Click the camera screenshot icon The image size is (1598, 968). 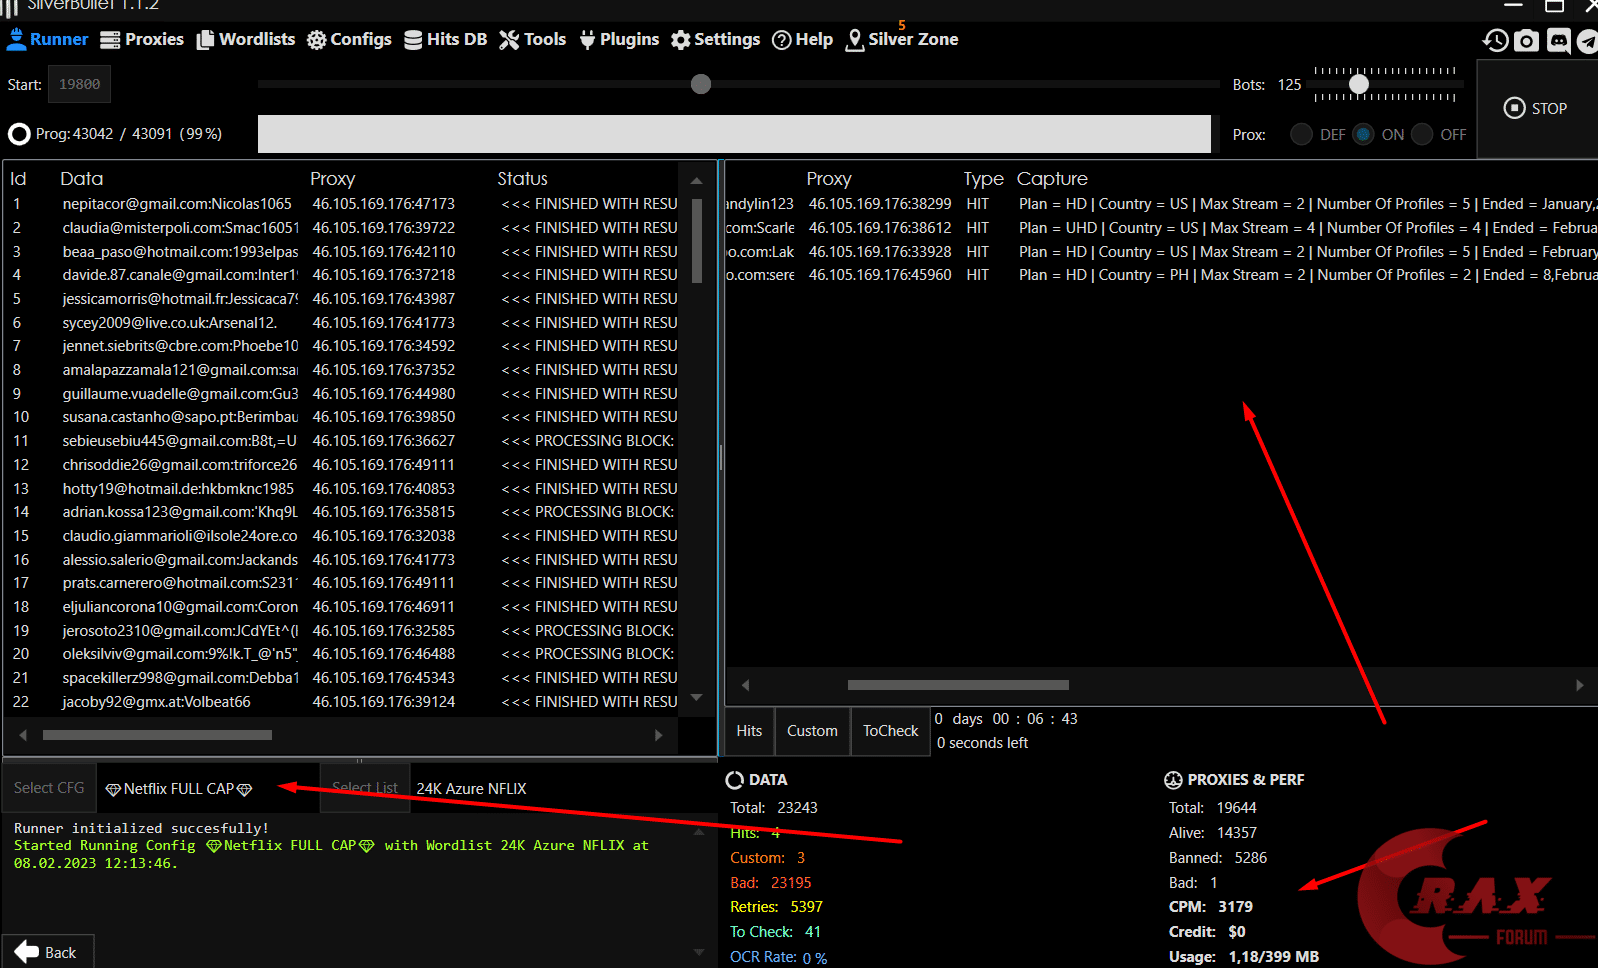[1526, 40]
